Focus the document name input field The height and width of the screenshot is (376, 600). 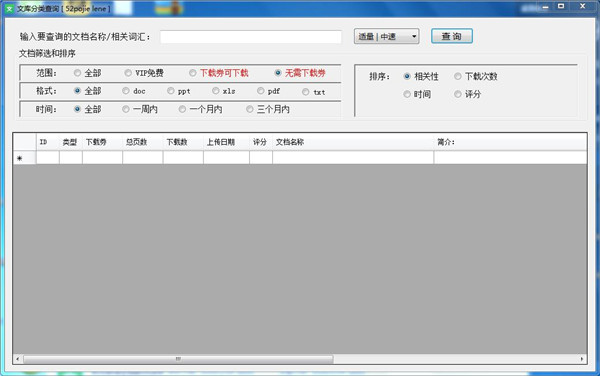pyautogui.click(x=251, y=37)
